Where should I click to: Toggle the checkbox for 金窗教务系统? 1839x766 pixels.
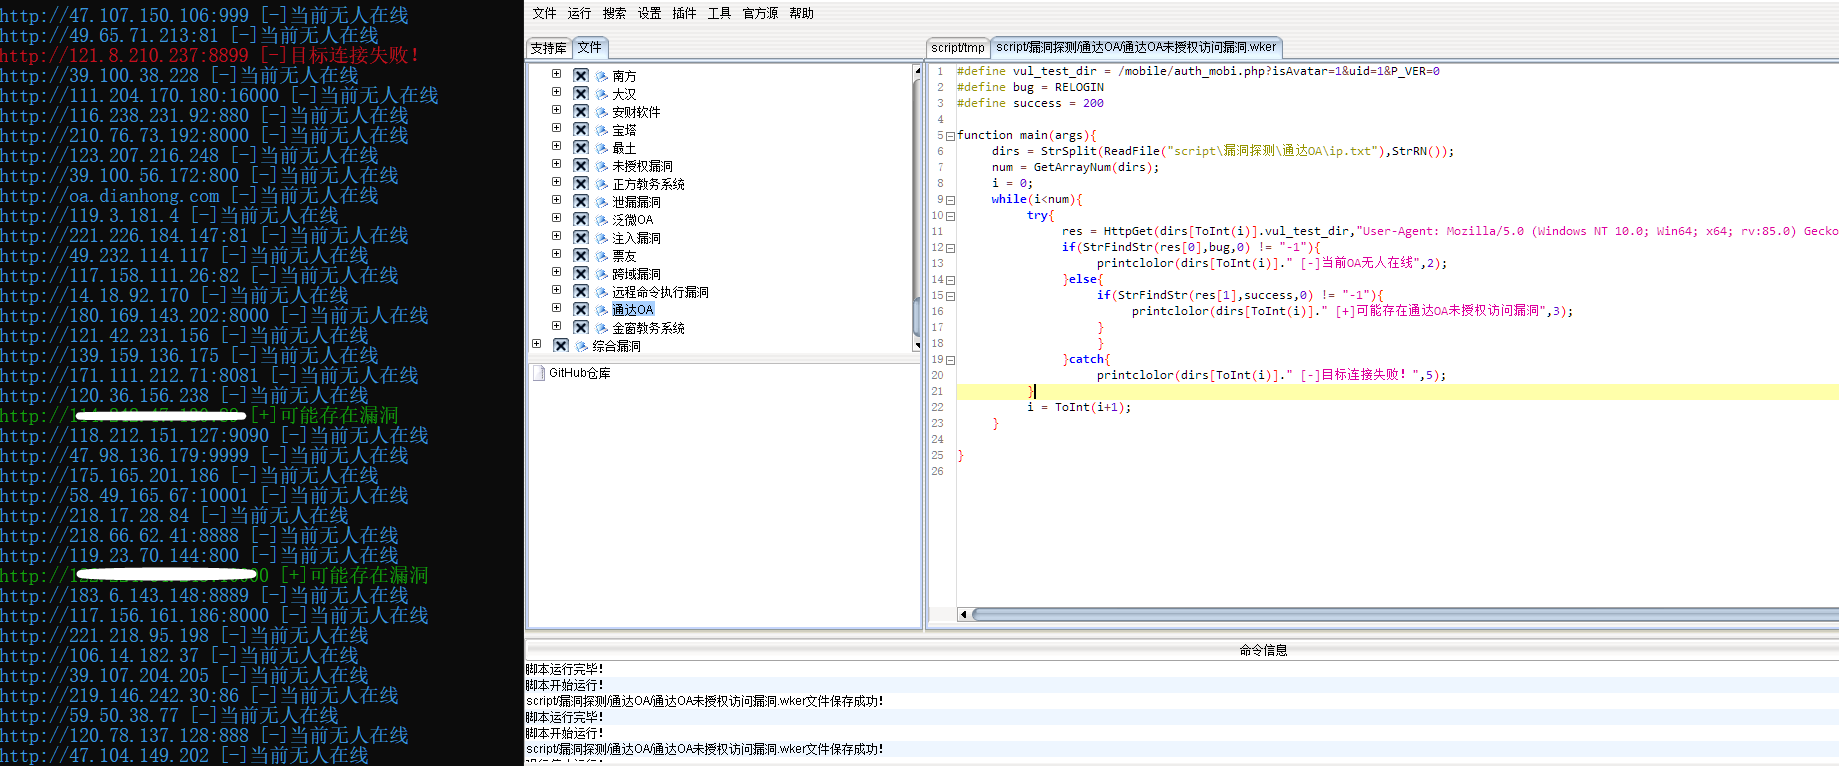[580, 327]
